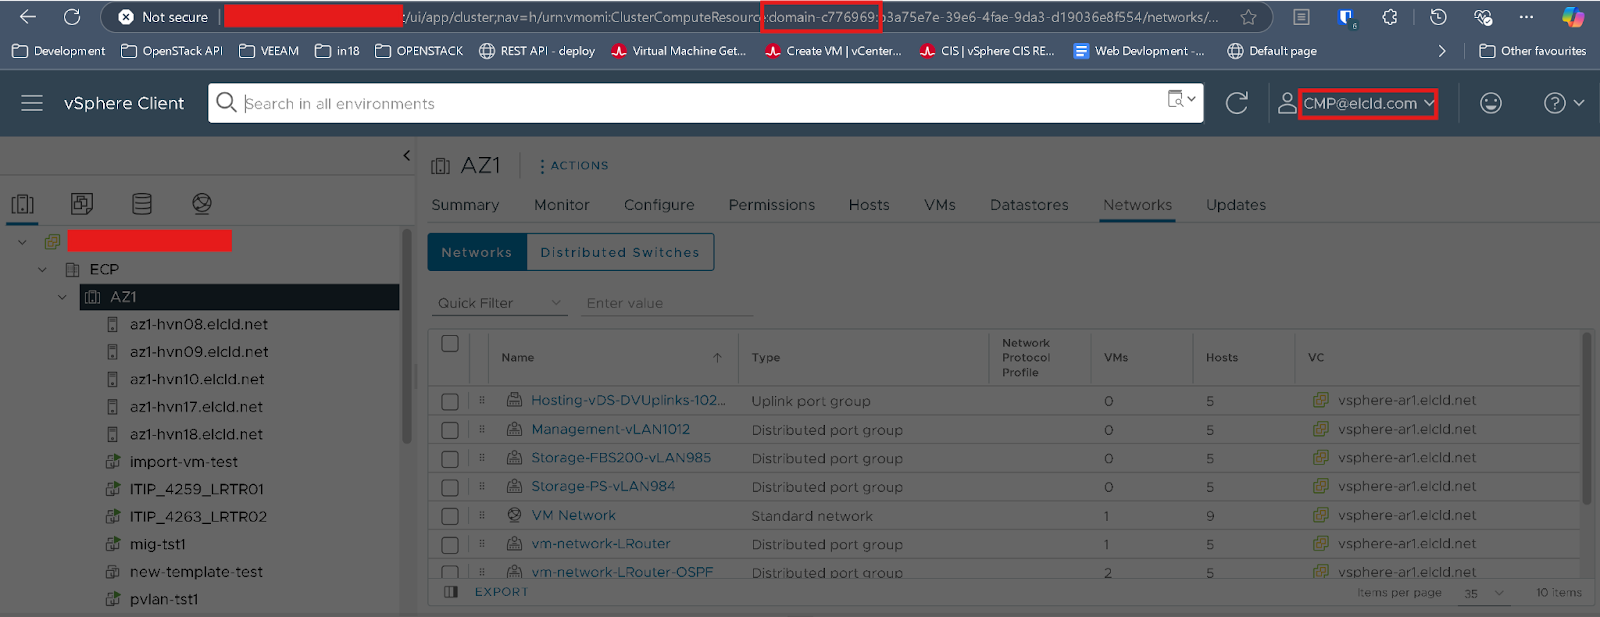The image size is (1600, 617).
Task: Open the Updates tab
Action: 1236,205
